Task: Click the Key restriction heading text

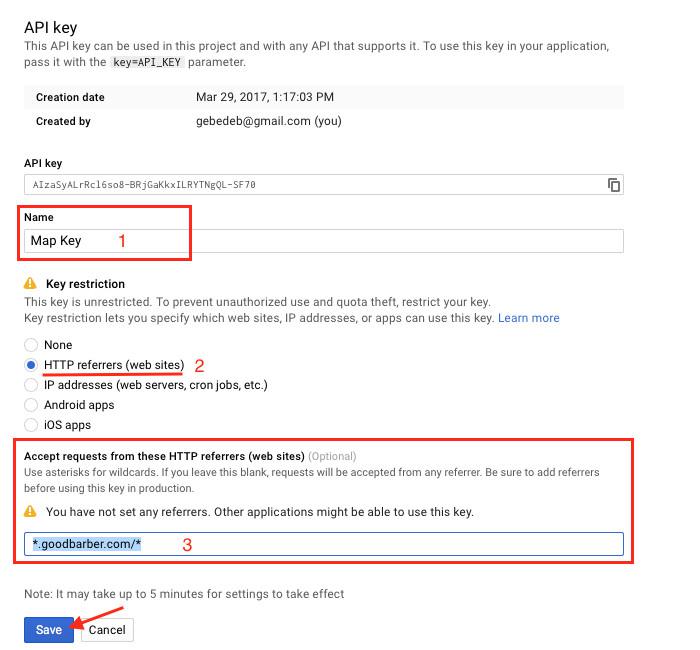Action: coord(85,284)
